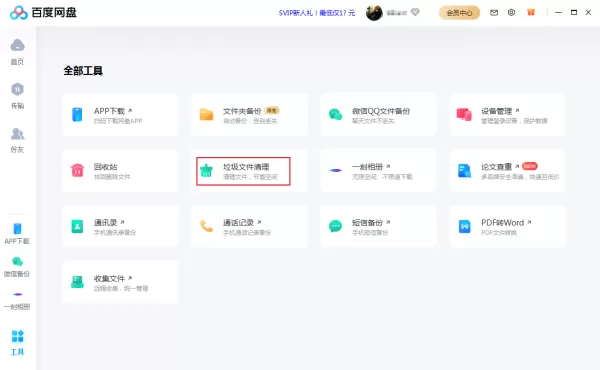Image resolution: width=600 pixels, height=370 pixels.
Task: Click the chat bubble icon of 微信QQ文件备份
Action: pos(335,114)
